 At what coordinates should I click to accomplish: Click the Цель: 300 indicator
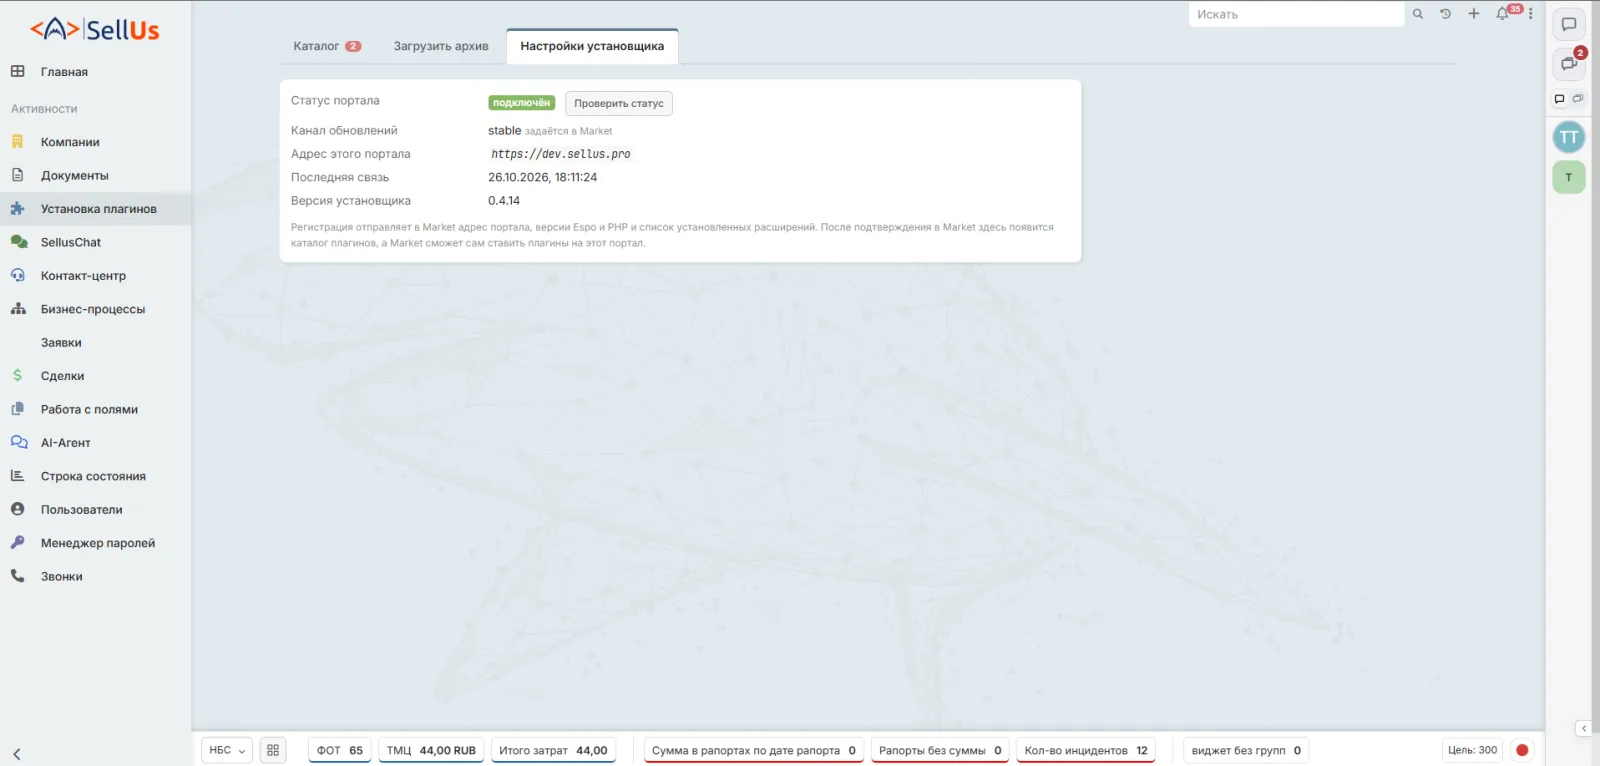point(1472,750)
